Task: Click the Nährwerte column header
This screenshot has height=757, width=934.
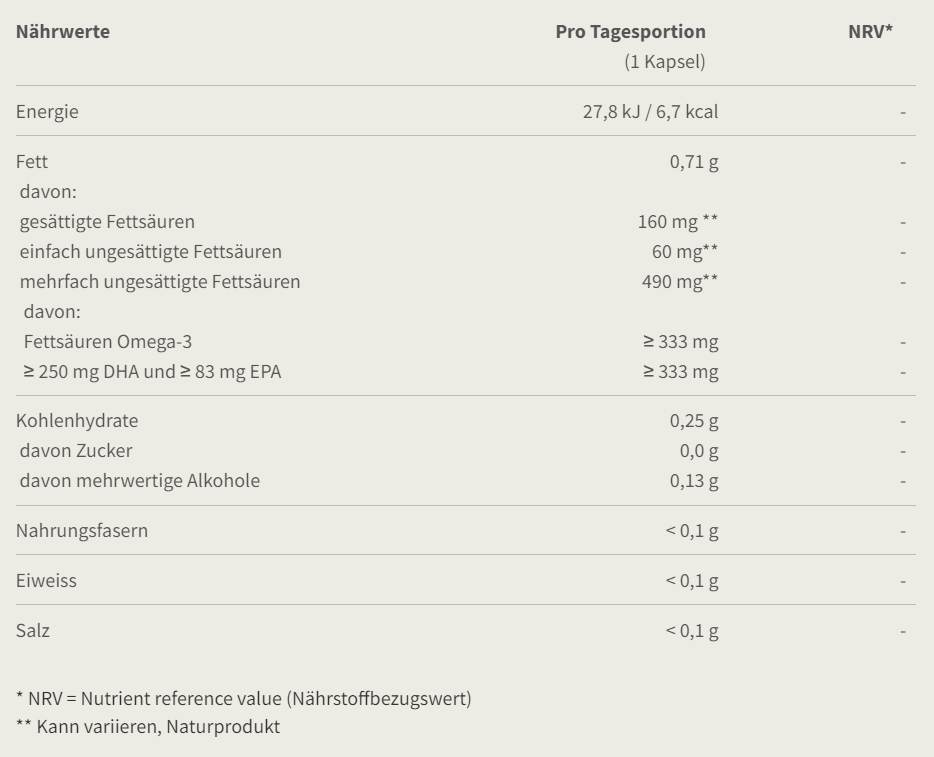Action: click(x=63, y=32)
